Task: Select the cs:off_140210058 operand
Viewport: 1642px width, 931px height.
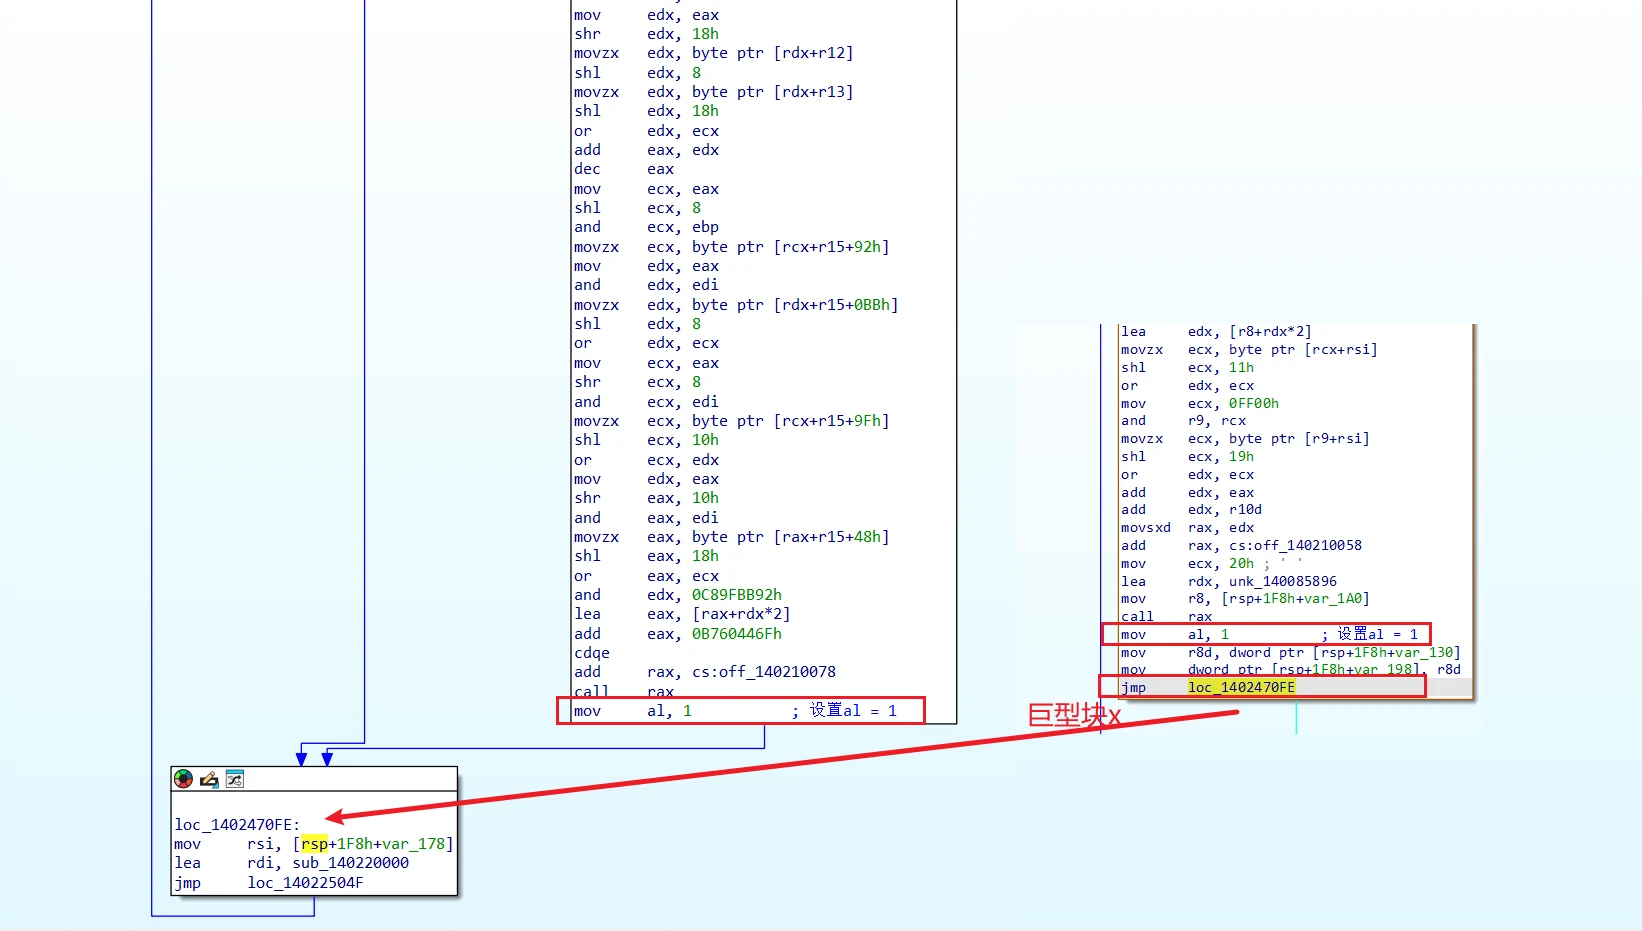Action: pyautogui.click(x=1295, y=546)
